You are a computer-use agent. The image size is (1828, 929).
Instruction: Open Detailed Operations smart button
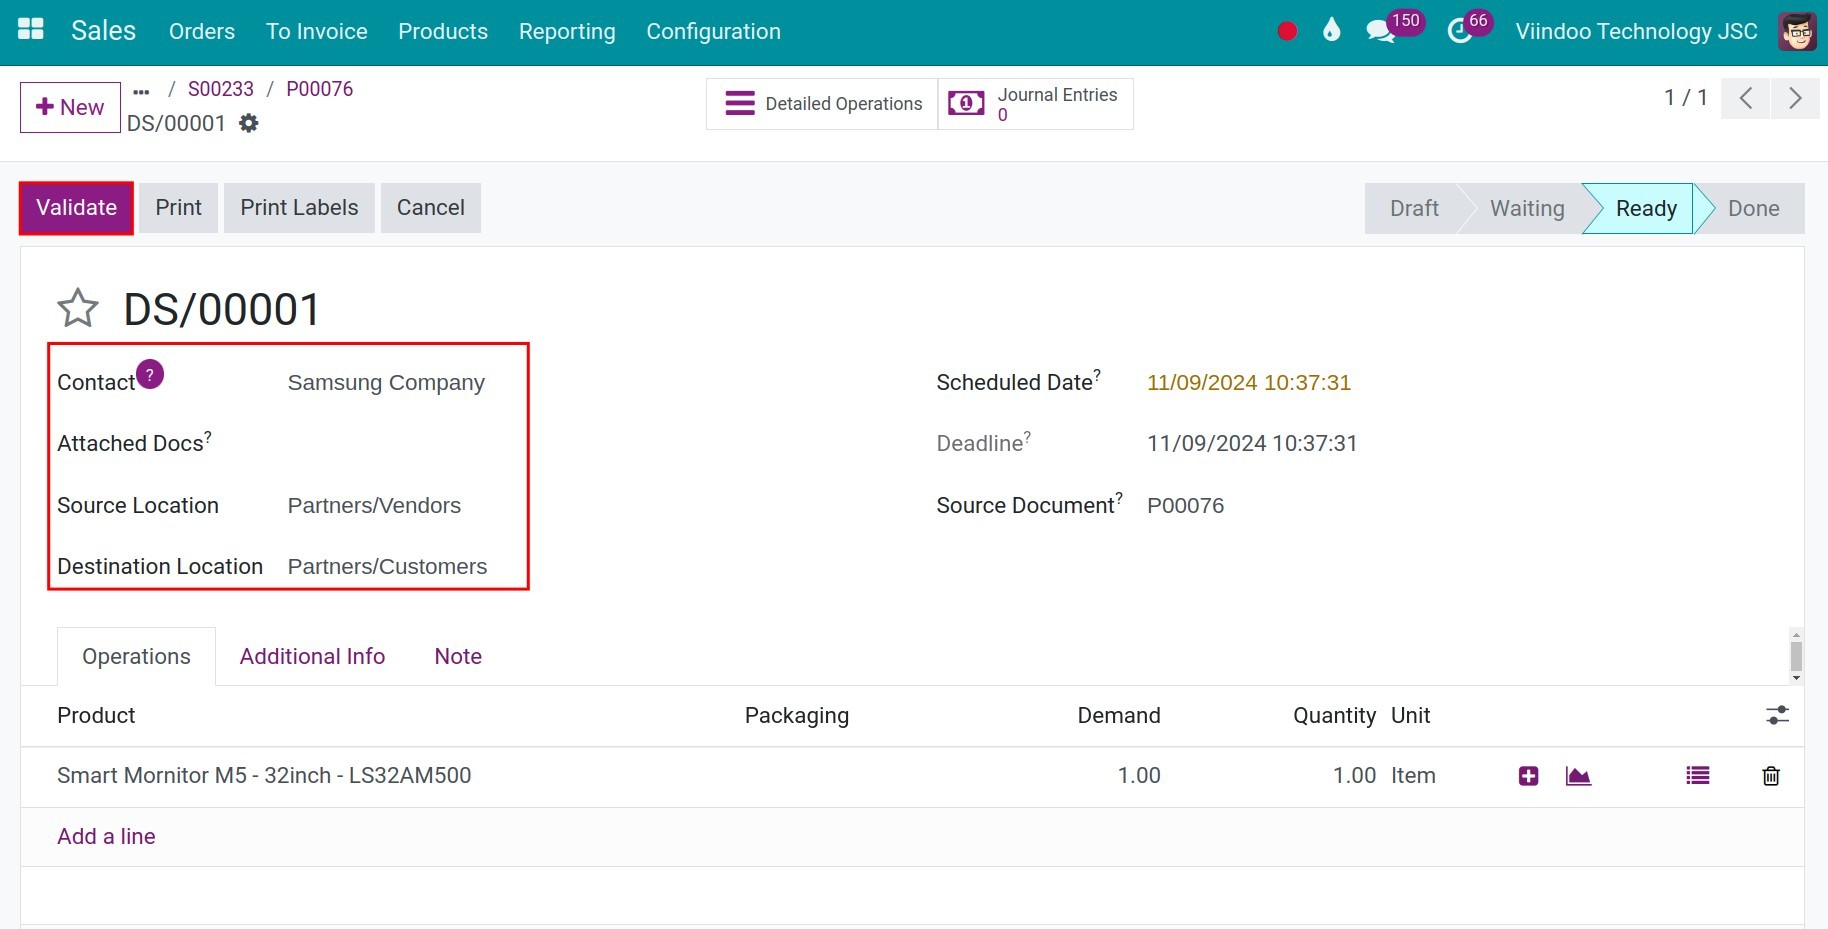[822, 104]
